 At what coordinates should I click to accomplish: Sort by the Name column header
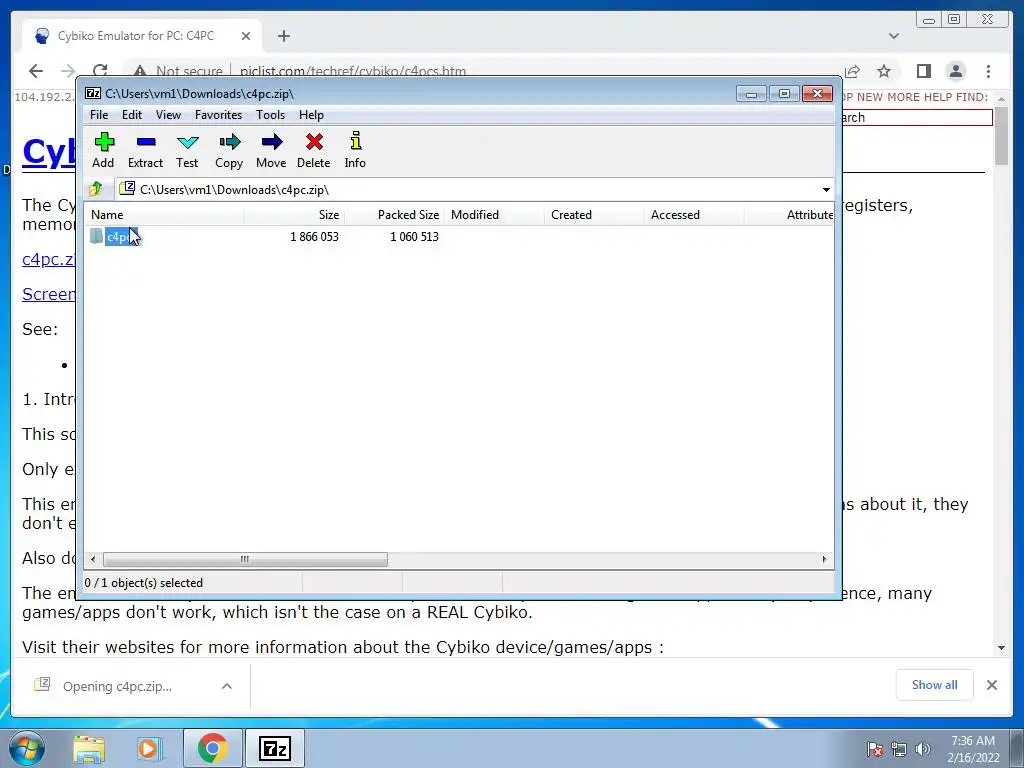(165, 215)
